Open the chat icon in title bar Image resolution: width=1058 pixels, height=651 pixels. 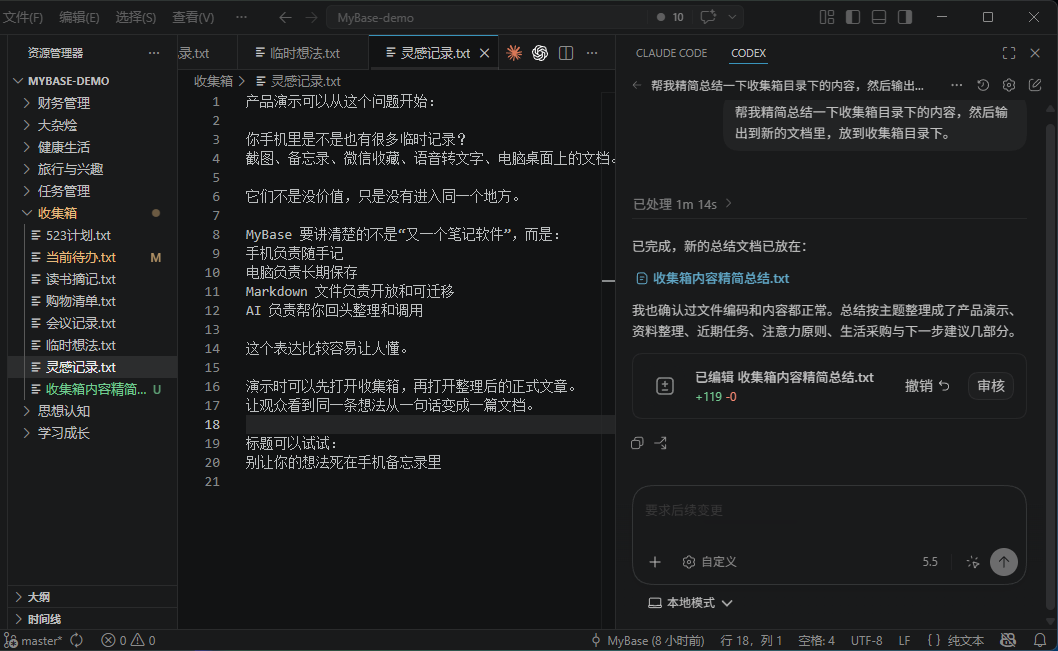click(x=708, y=17)
